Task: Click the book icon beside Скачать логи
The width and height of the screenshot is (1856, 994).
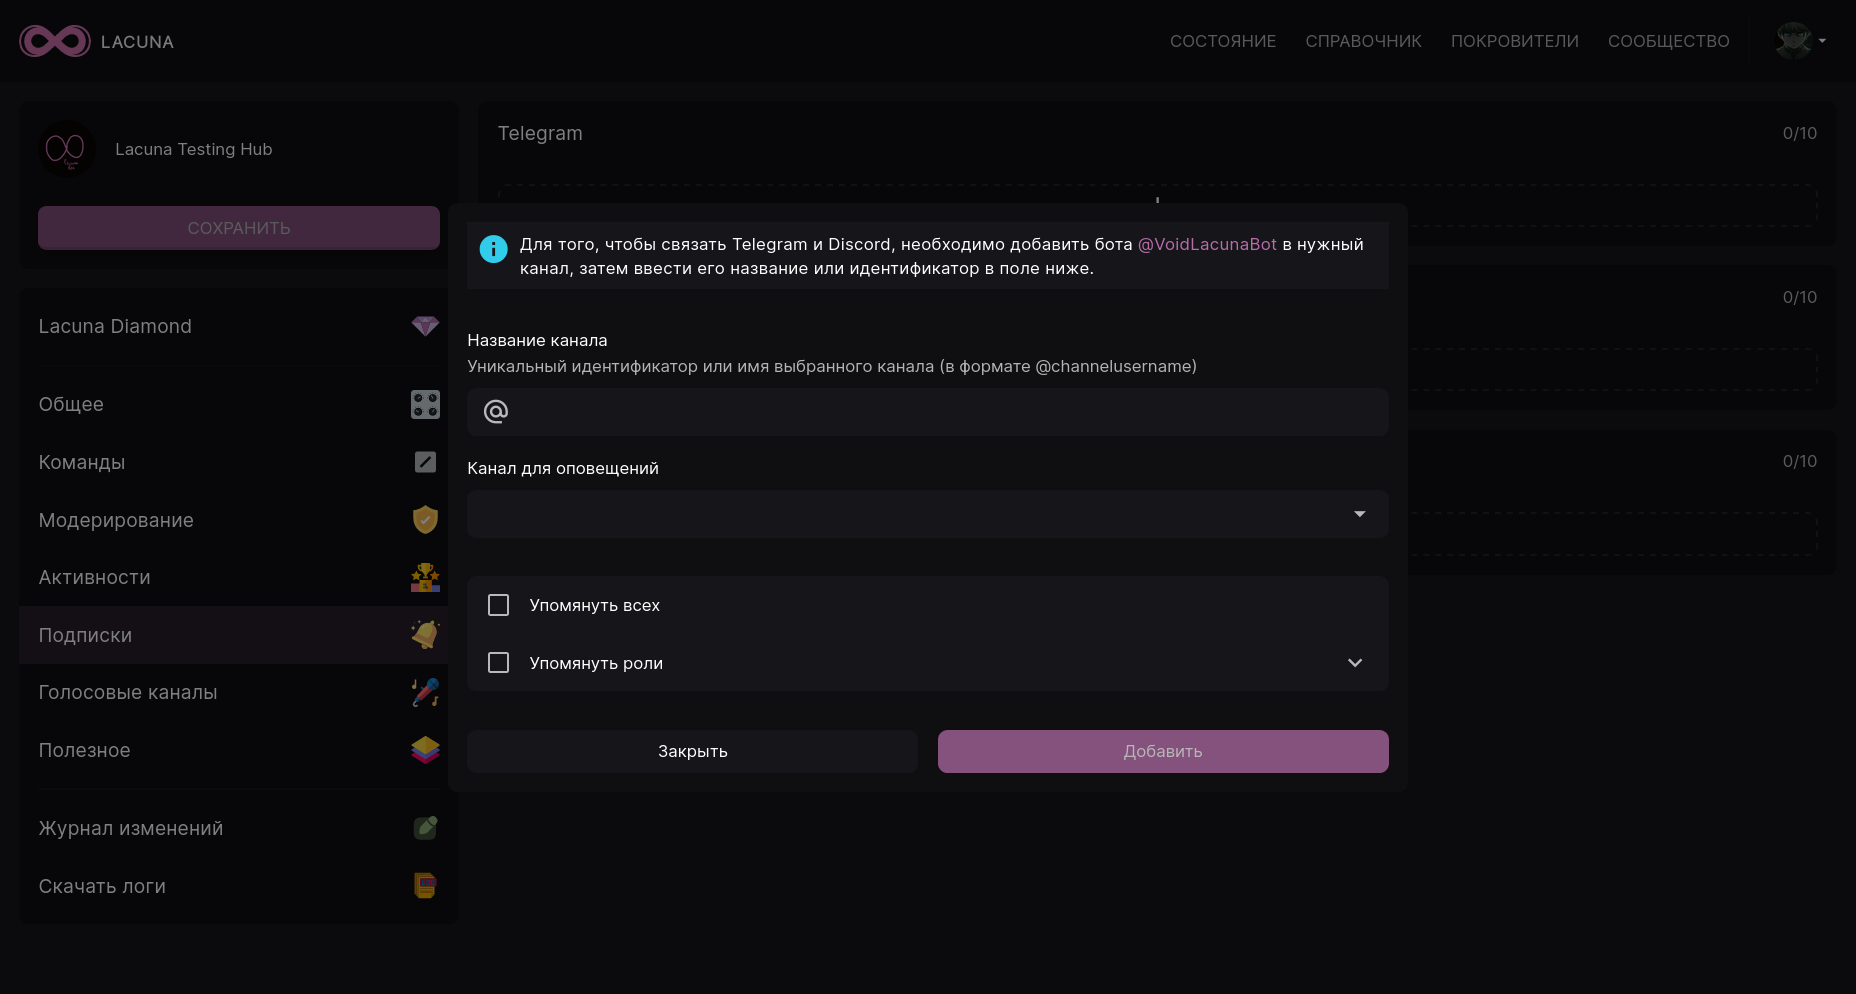Action: 425,886
